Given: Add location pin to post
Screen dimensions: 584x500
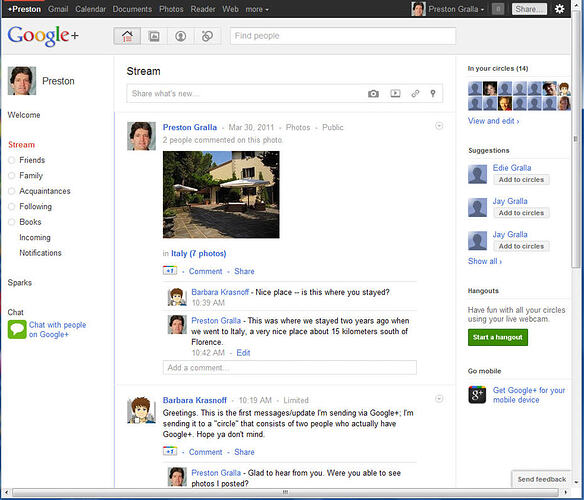Looking at the screenshot, I should pos(433,93).
